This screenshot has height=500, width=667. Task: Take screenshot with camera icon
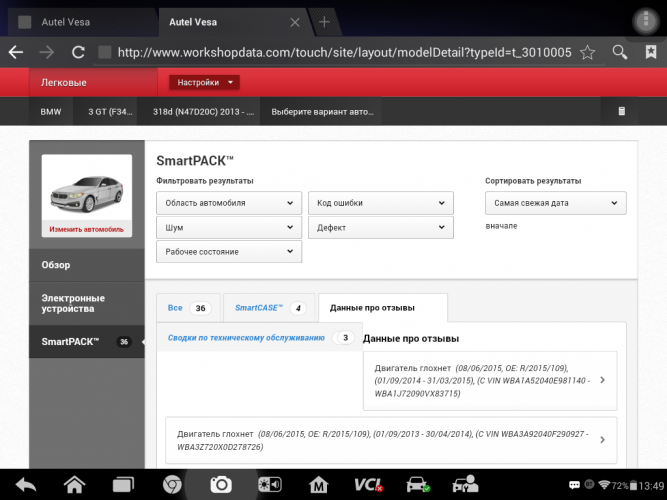221,484
